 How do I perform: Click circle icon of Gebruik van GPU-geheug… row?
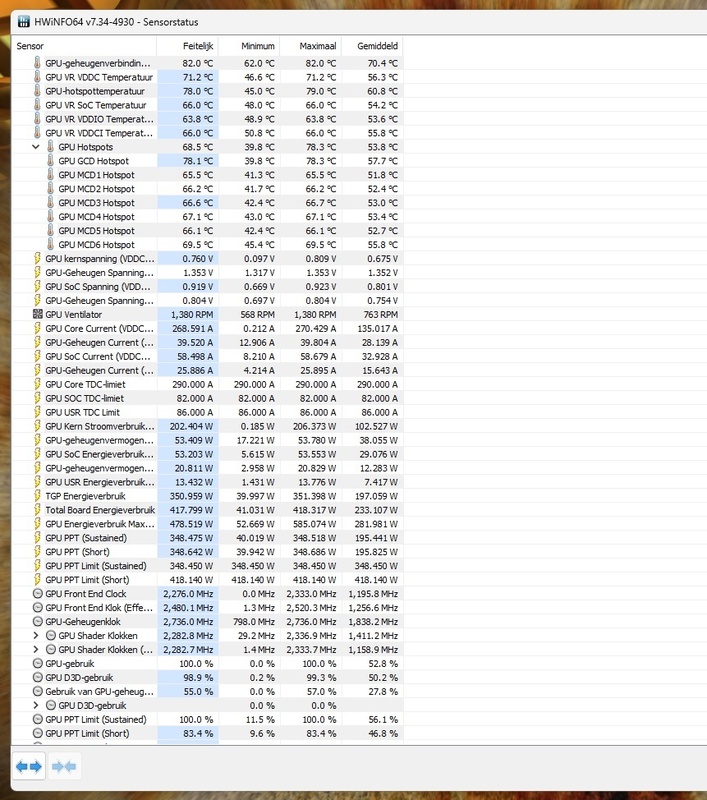[37, 691]
